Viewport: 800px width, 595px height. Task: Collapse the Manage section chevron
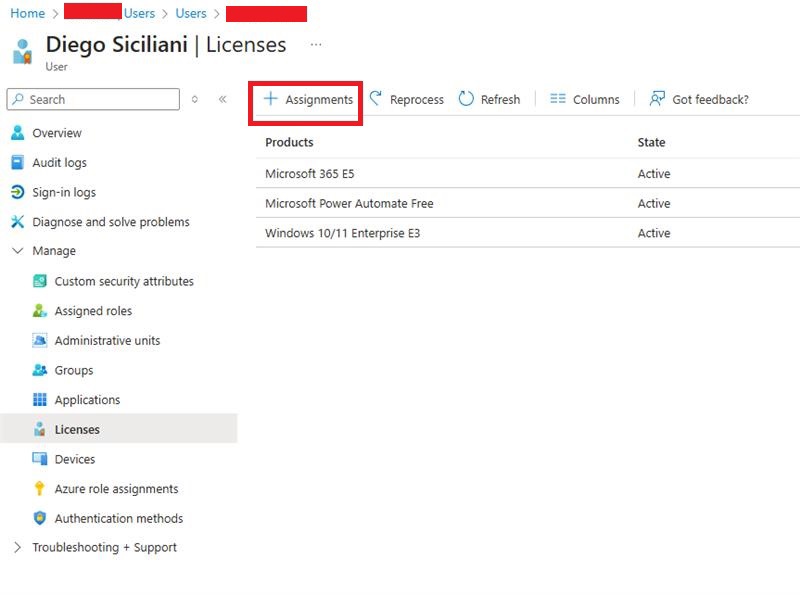point(18,251)
